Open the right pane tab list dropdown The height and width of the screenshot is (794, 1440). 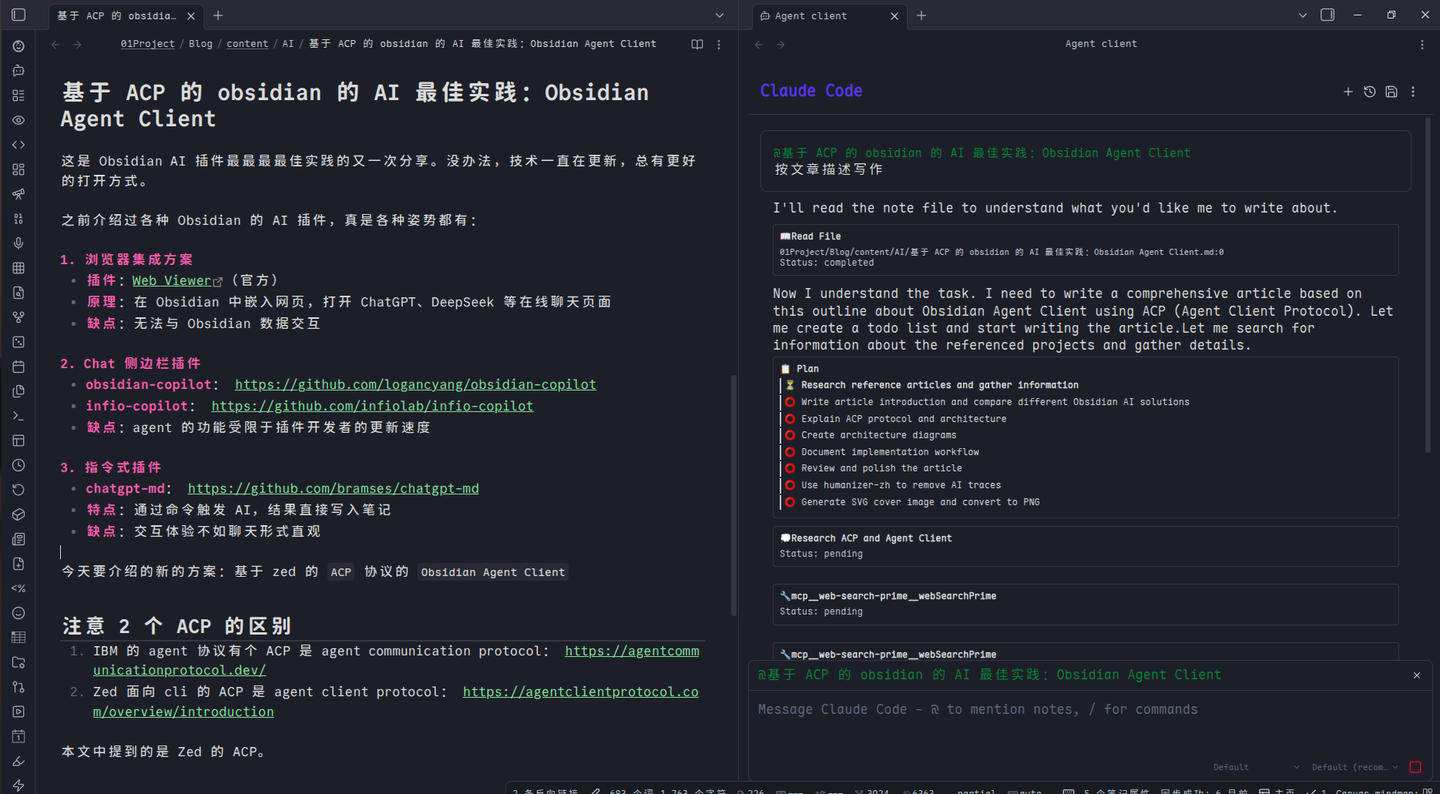tap(1302, 15)
